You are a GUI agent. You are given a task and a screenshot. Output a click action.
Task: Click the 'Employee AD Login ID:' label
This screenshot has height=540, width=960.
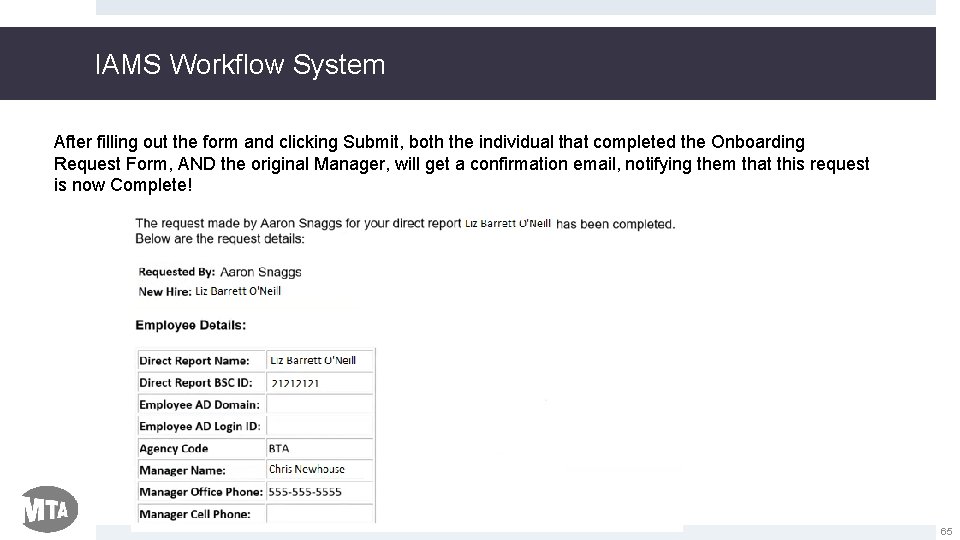pos(200,426)
